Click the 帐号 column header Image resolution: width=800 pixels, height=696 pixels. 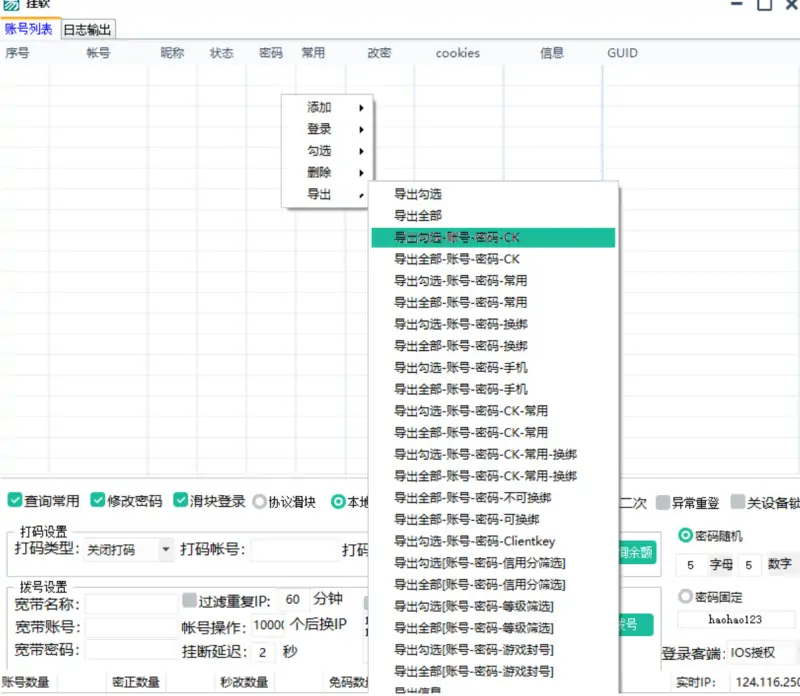tap(96, 54)
